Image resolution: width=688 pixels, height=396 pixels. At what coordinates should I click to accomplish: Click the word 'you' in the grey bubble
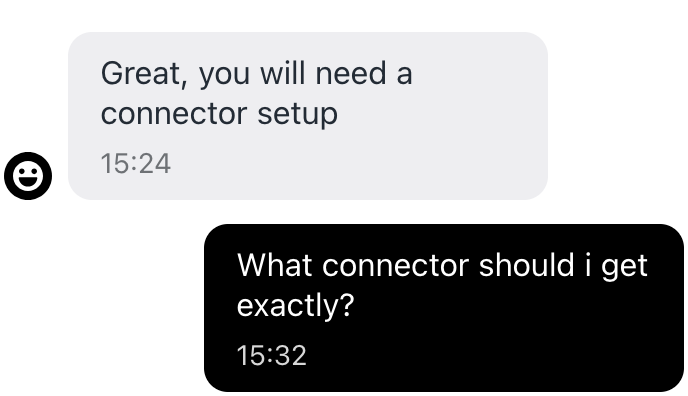click(x=224, y=75)
